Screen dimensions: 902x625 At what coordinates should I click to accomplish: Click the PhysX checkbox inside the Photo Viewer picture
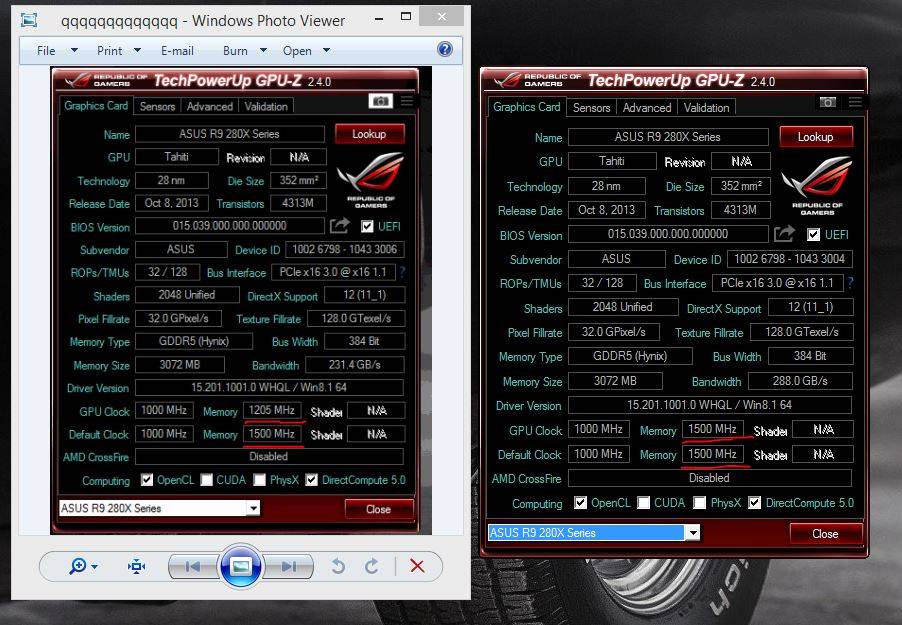[259, 480]
